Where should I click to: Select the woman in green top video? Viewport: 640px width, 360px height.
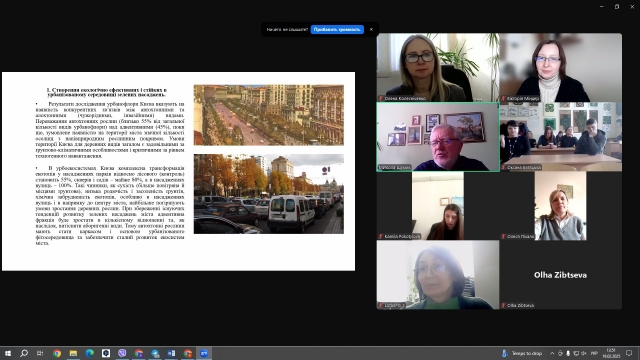[x=438, y=275]
